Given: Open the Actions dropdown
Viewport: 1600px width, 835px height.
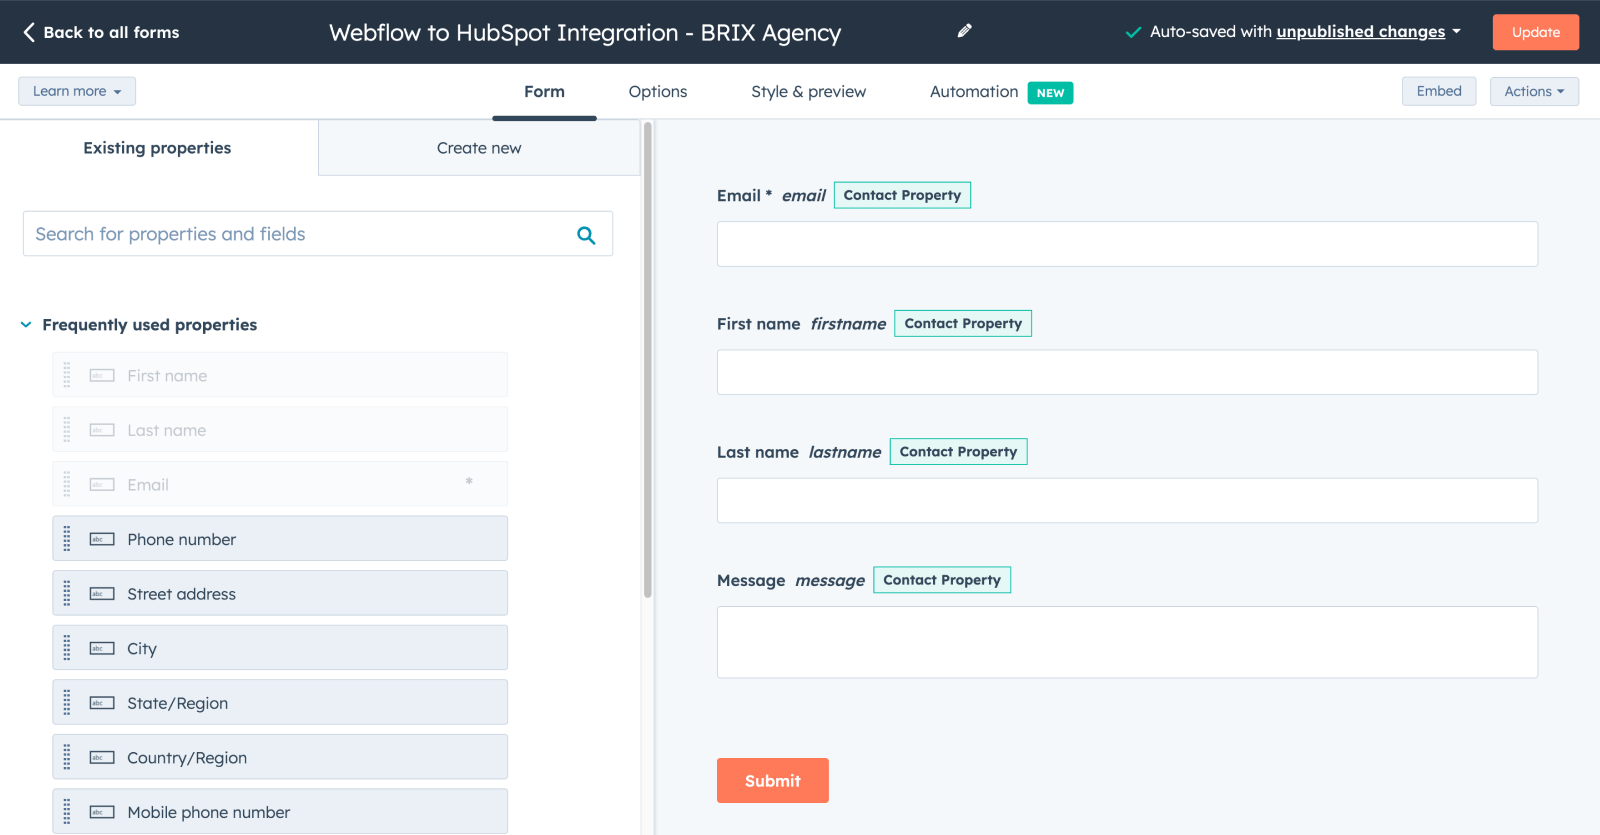Looking at the screenshot, I should 1534,91.
